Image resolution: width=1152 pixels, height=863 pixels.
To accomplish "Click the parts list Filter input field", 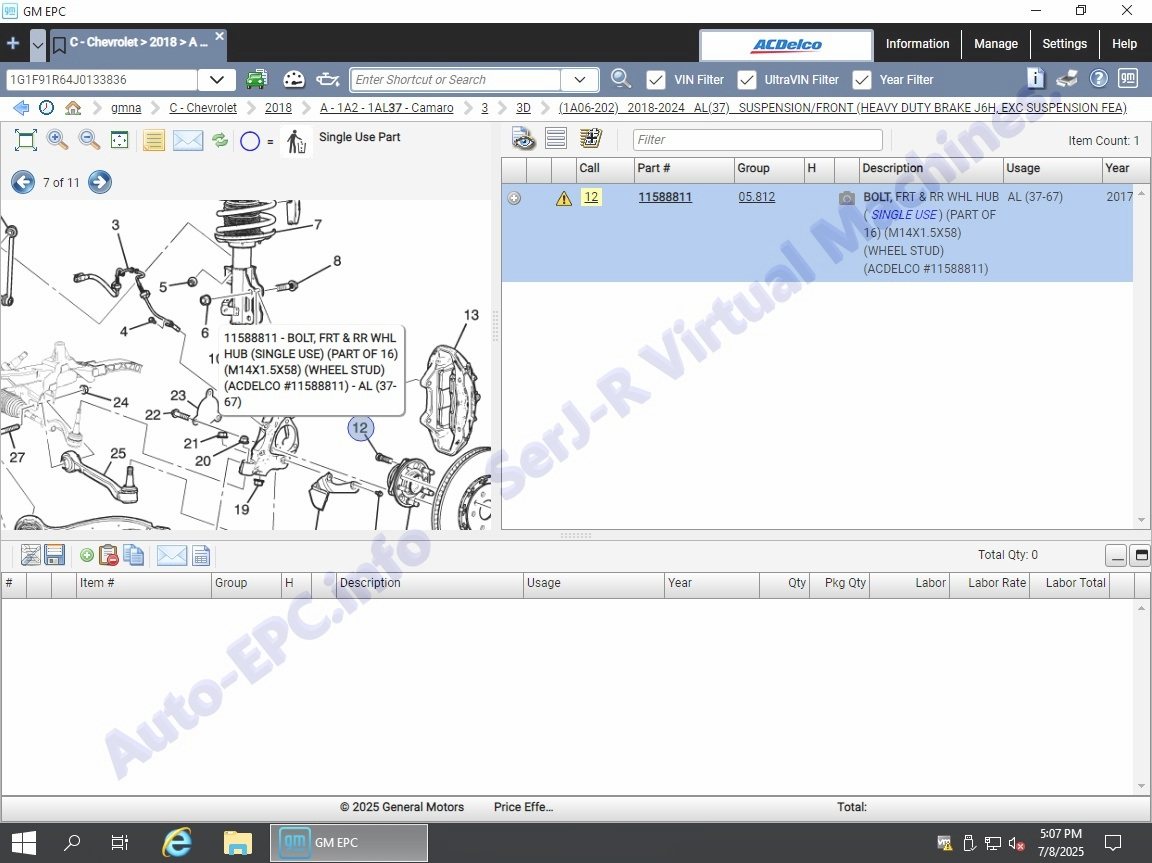I will tap(758, 140).
